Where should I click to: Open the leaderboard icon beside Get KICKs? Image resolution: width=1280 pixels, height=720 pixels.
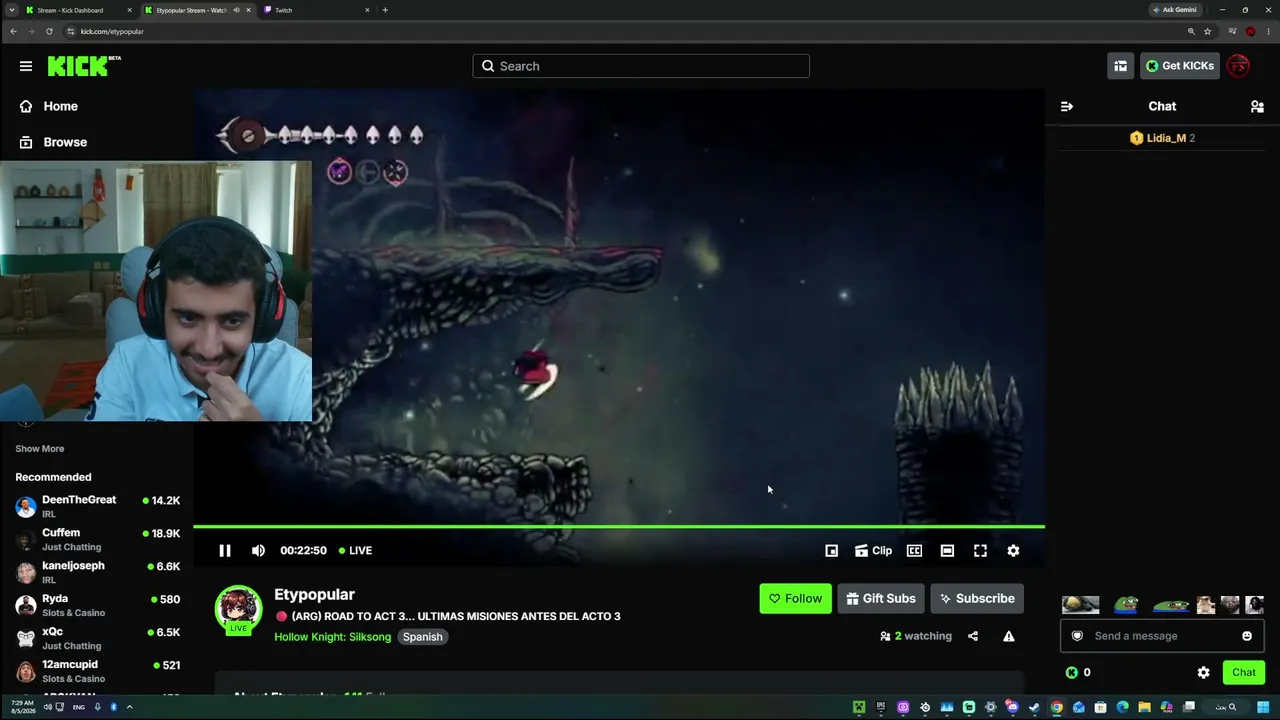(x=1120, y=66)
